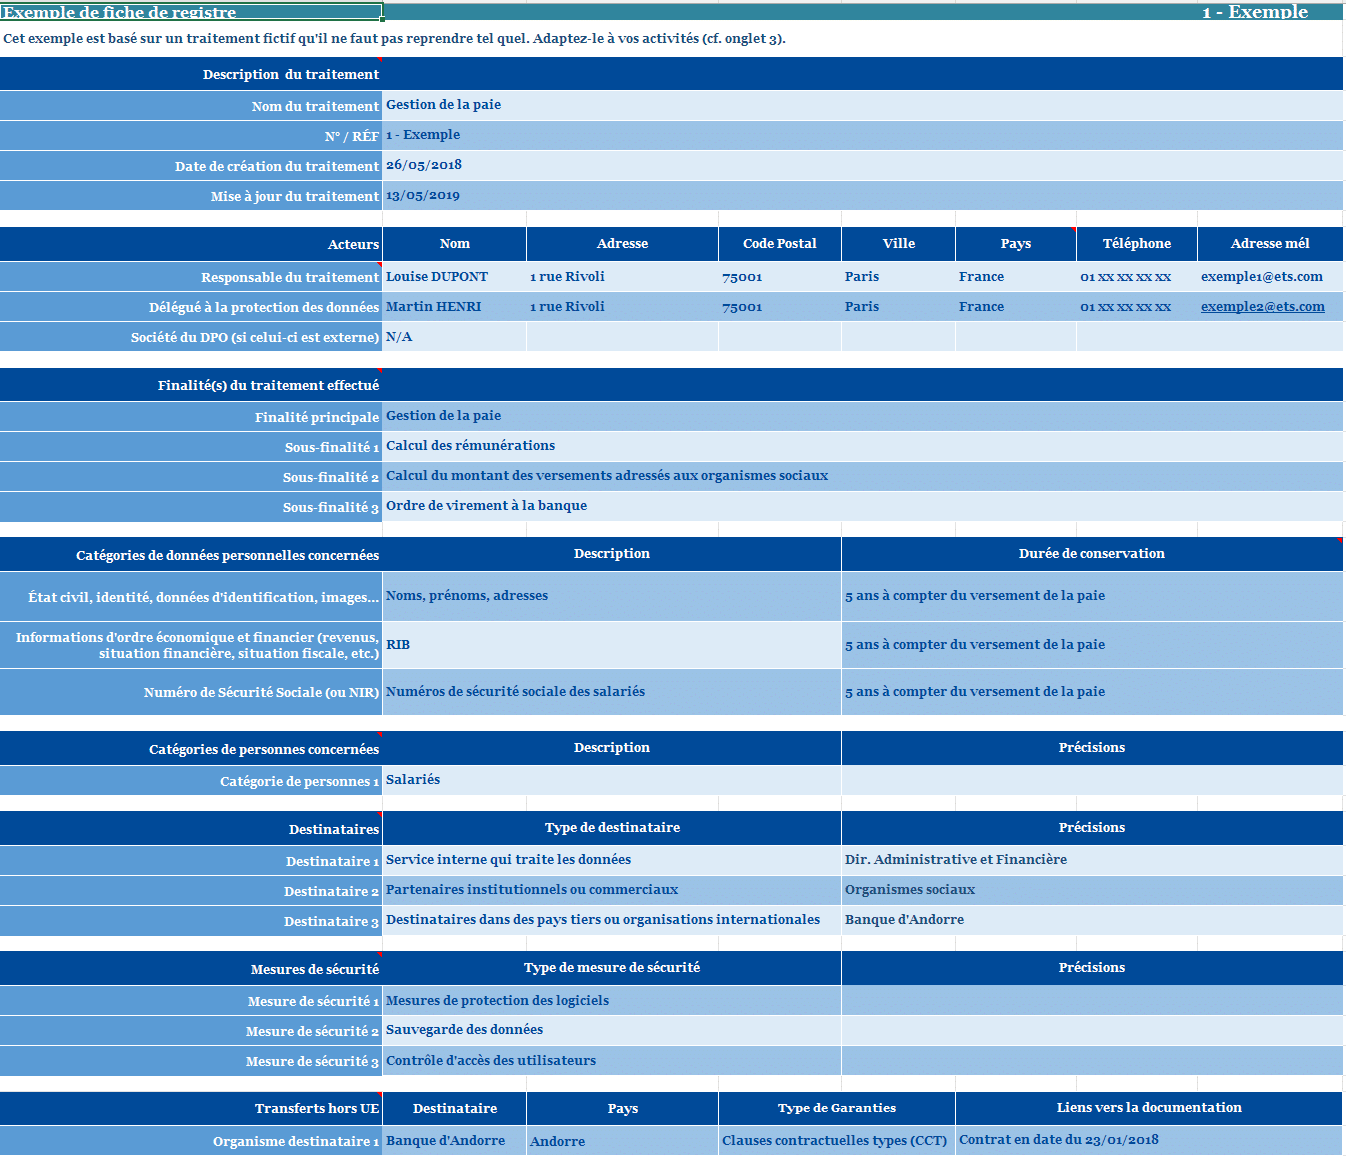1346x1156 pixels.
Task: Select the update date 13/05/2019
Action: point(862,196)
